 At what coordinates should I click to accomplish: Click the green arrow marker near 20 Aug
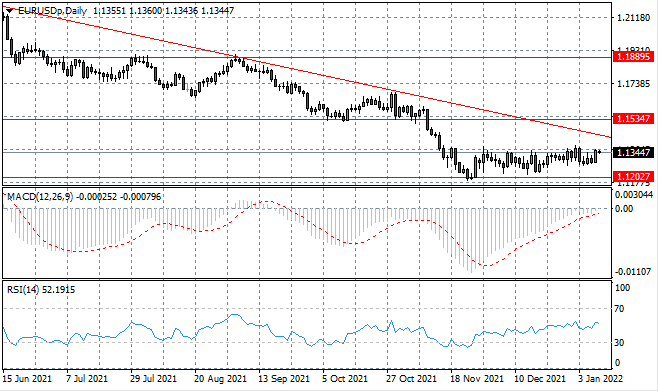[x=187, y=88]
